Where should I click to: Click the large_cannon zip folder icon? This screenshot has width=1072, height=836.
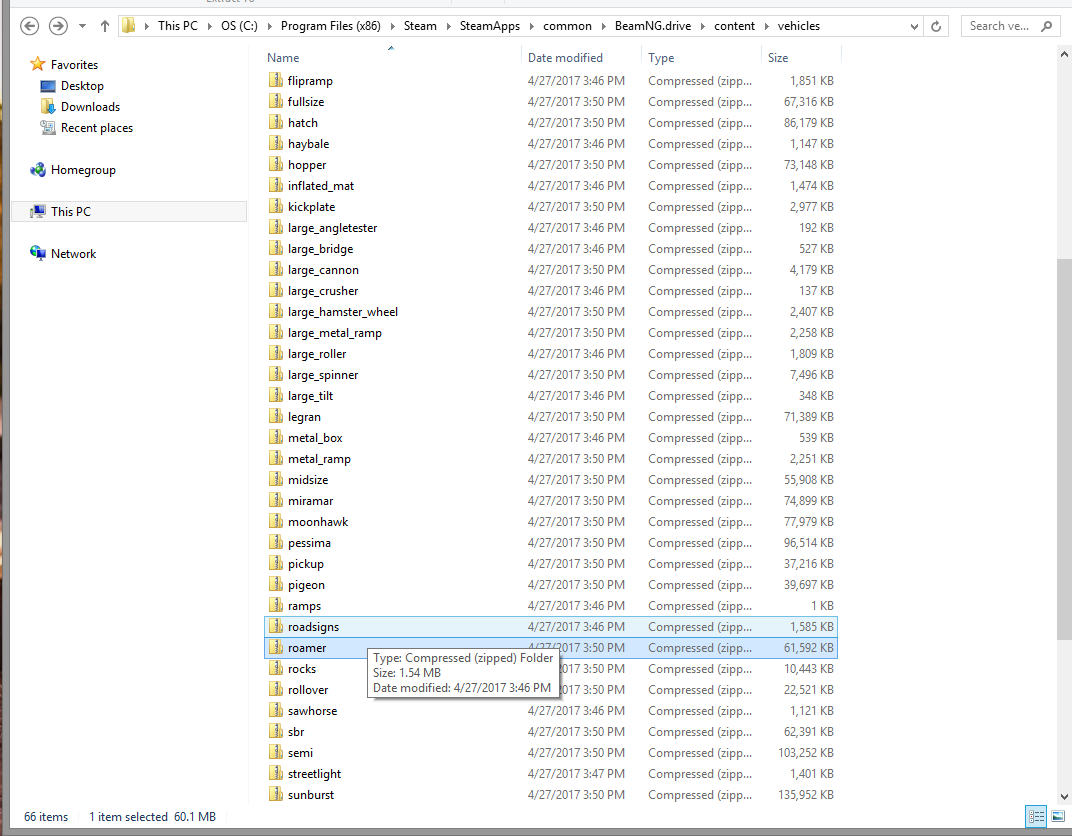coord(276,269)
